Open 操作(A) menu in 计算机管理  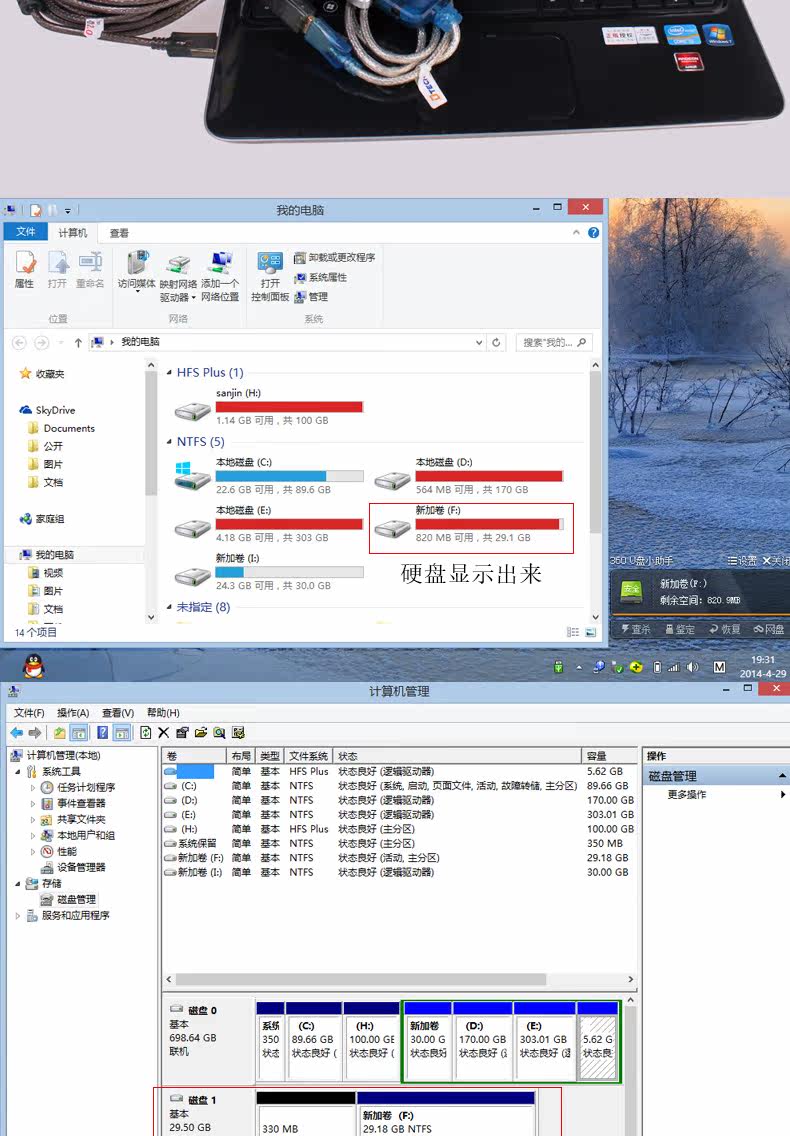(x=73, y=713)
